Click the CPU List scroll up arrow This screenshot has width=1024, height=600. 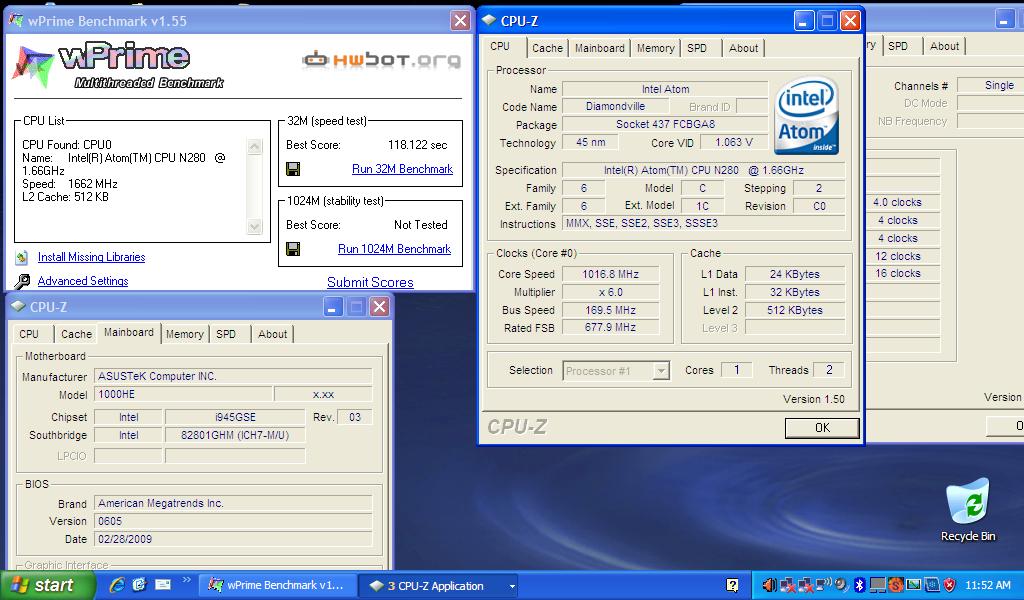[255, 147]
